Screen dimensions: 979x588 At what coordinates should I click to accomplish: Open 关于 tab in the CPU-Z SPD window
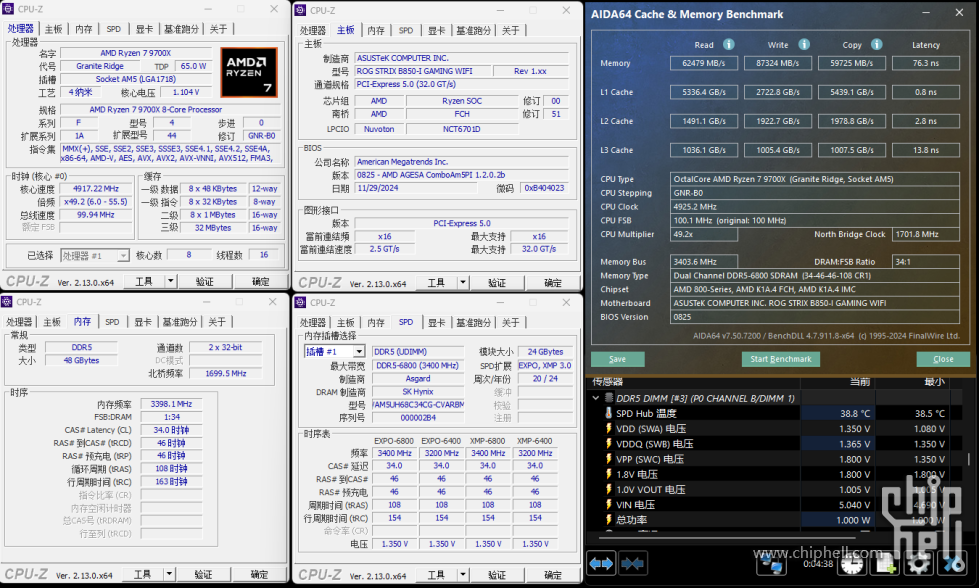511,323
